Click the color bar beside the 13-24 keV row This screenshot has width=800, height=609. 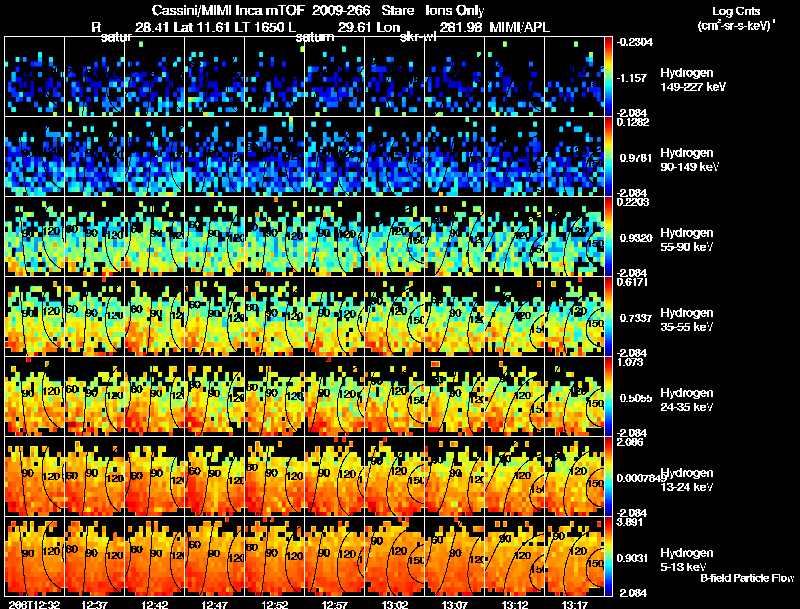pyautogui.click(x=608, y=477)
